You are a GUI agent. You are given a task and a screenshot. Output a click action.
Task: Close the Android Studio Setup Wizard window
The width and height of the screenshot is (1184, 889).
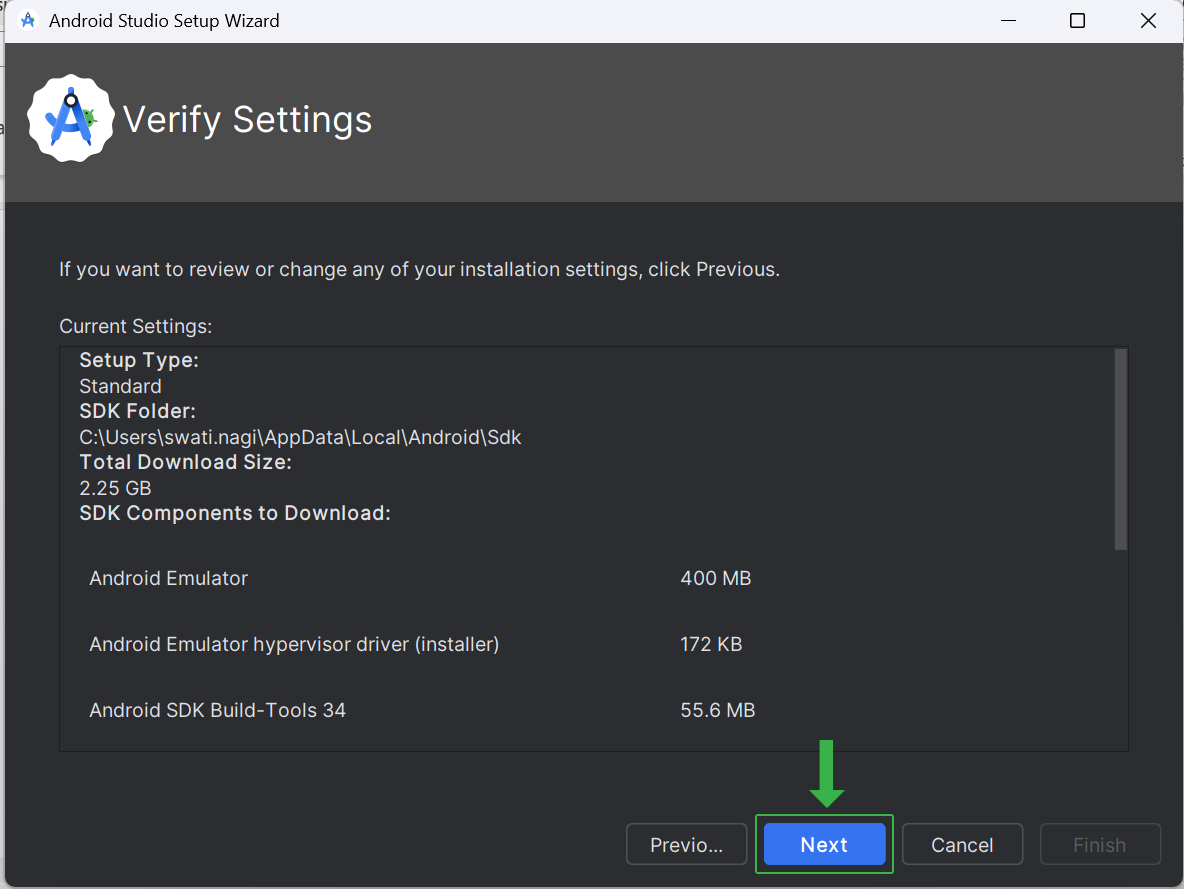1148,20
